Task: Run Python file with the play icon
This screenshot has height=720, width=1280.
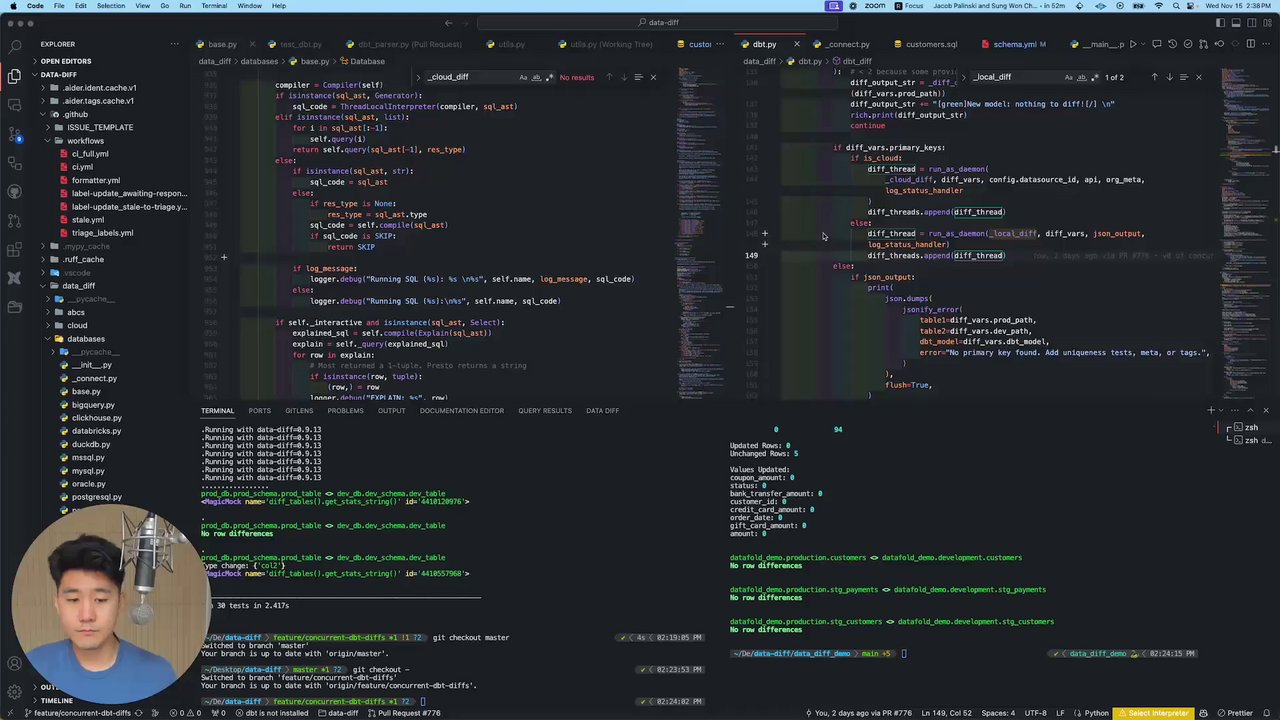Action: pyautogui.click(x=1133, y=44)
